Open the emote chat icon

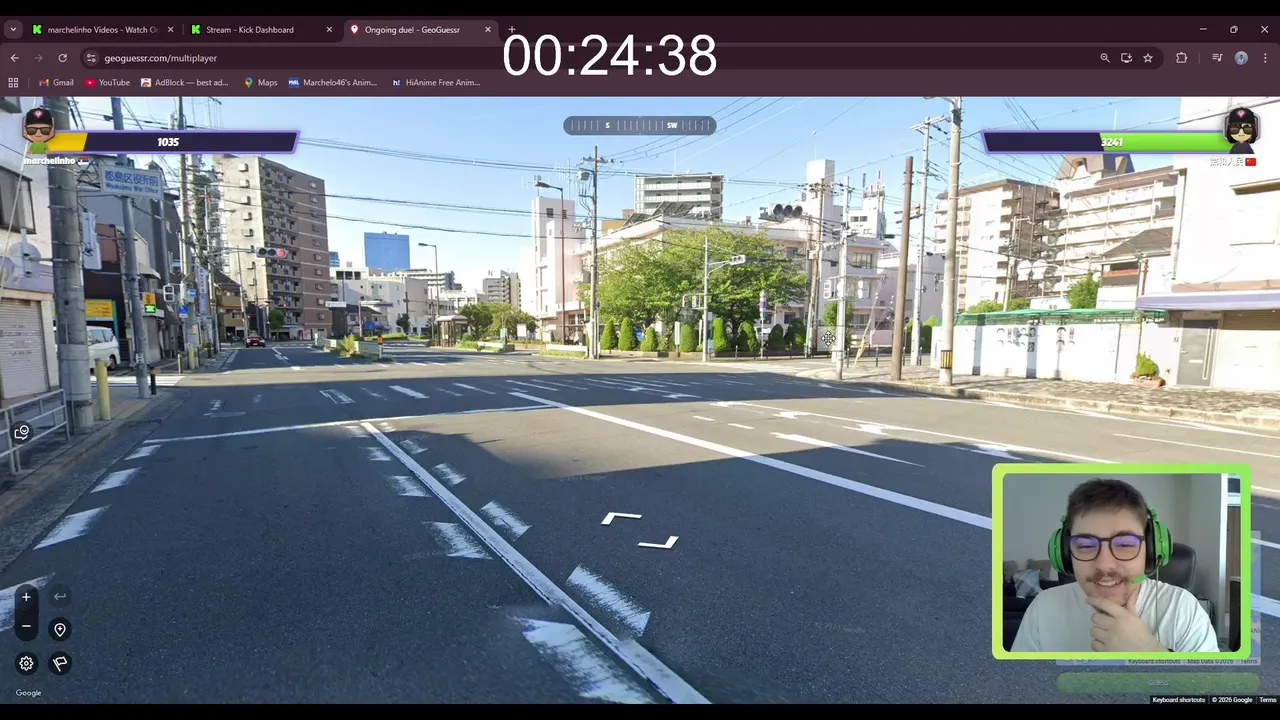22,432
